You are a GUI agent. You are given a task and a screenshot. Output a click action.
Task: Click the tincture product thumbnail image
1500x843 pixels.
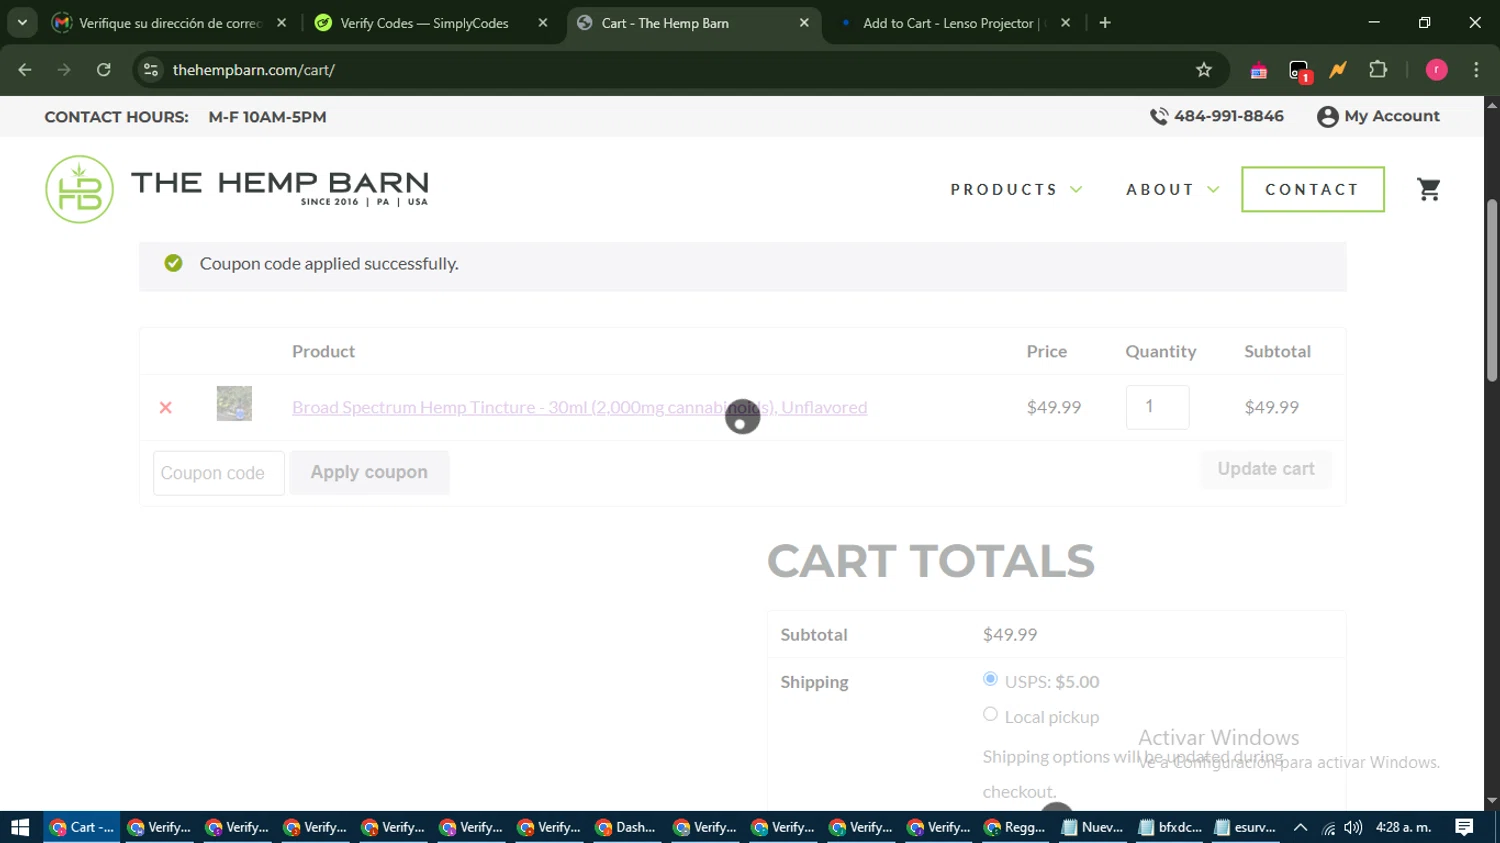click(x=234, y=403)
